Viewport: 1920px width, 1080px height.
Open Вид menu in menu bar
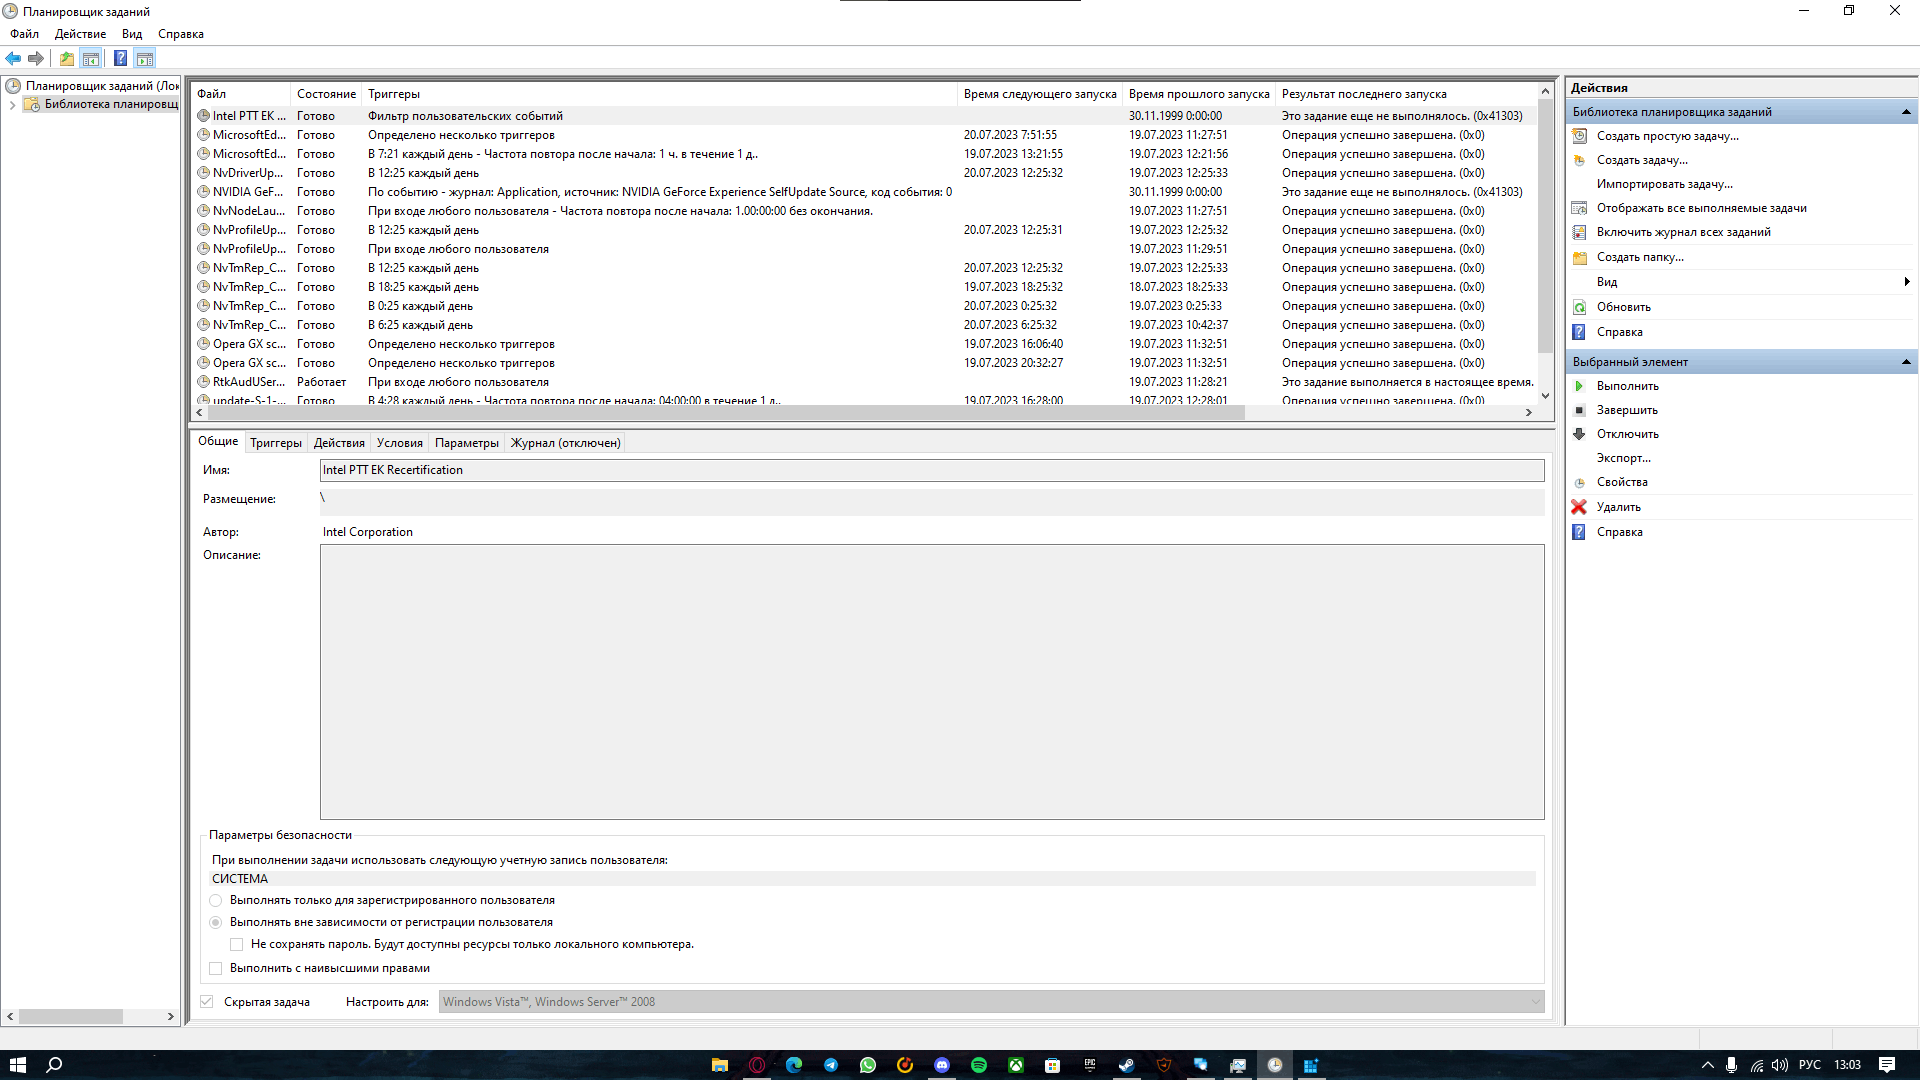[132, 34]
